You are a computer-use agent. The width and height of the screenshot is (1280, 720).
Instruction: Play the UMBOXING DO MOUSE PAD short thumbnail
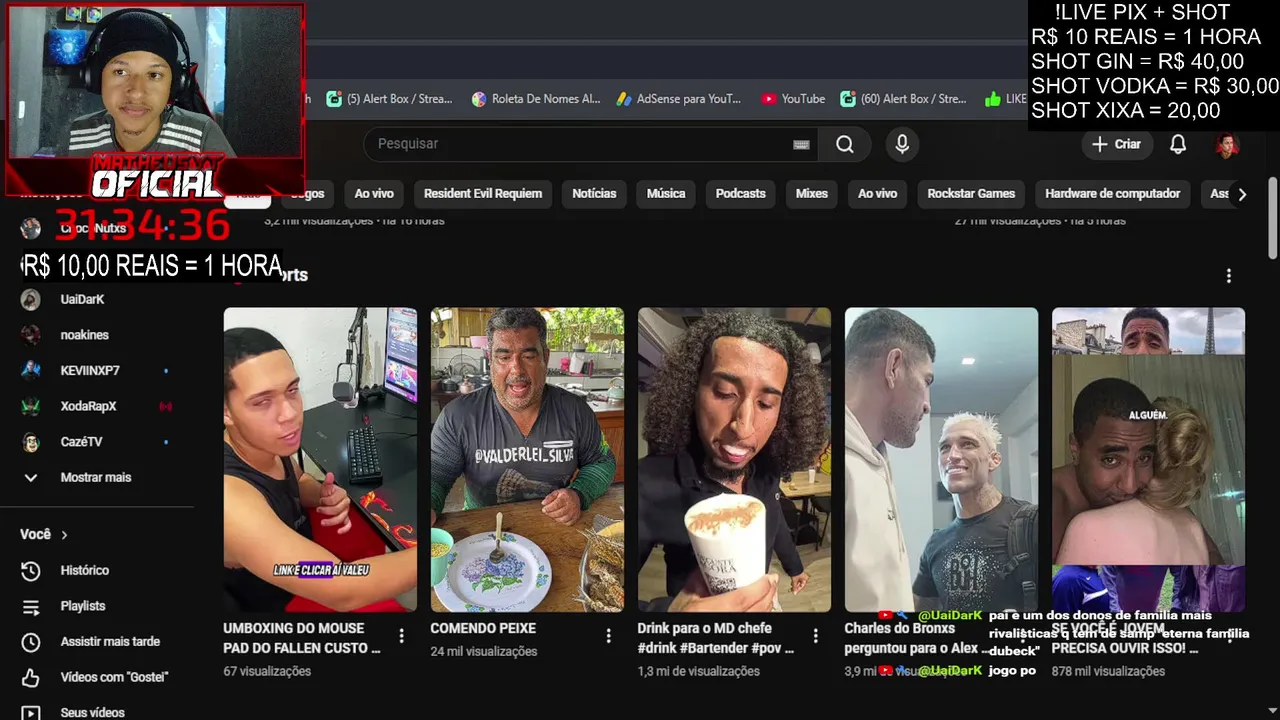(320, 459)
